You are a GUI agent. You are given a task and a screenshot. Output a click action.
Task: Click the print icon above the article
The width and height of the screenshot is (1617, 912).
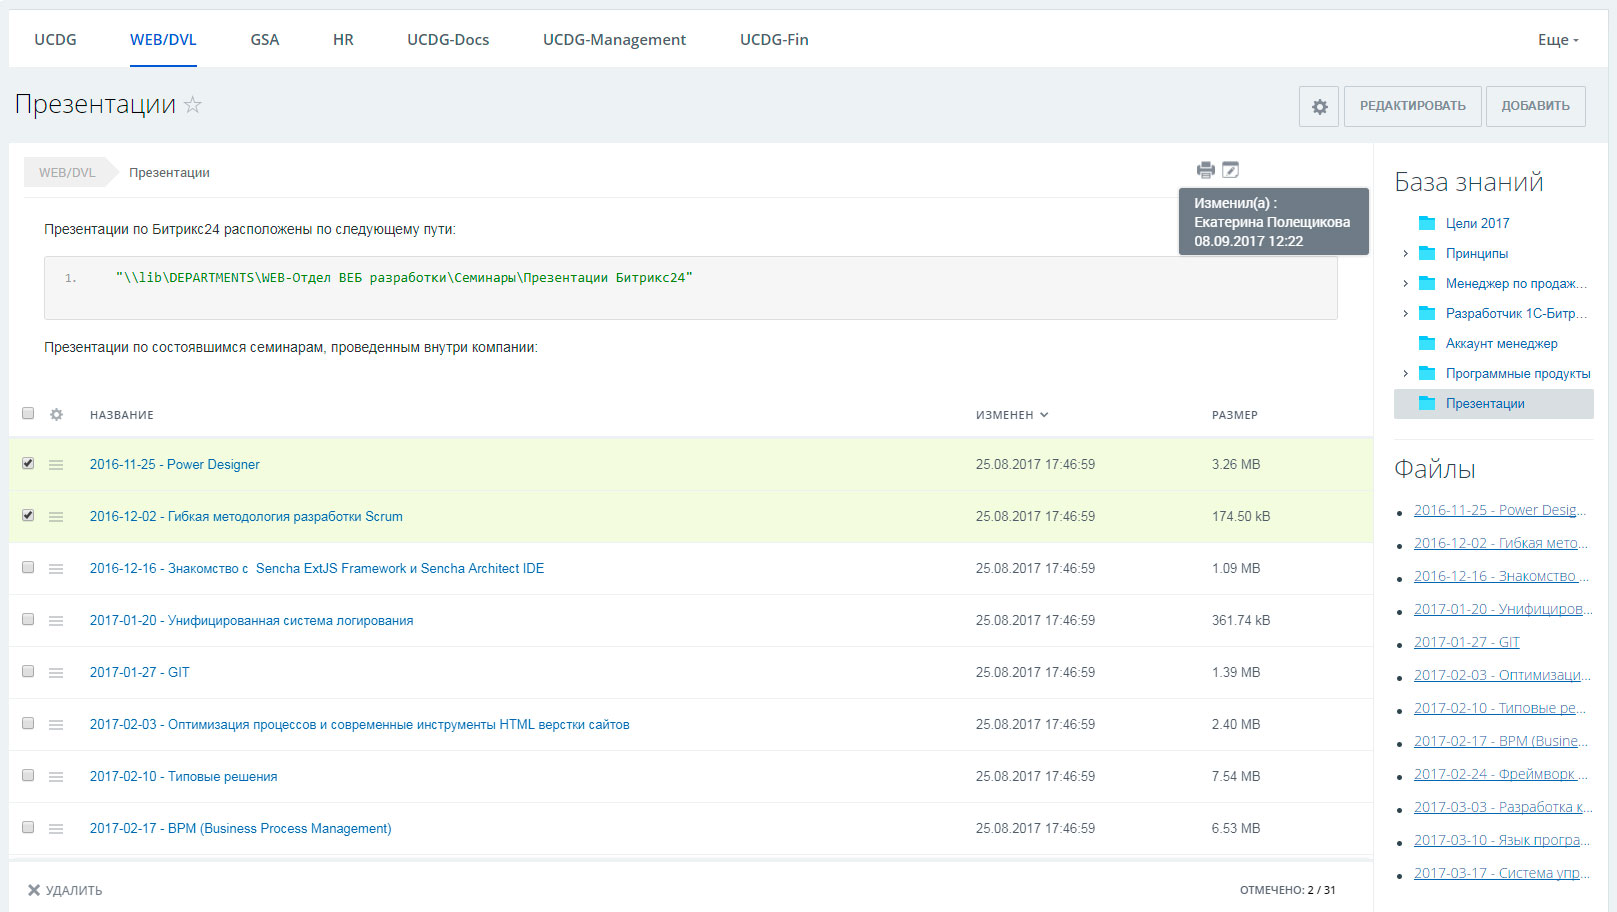[x=1206, y=170]
